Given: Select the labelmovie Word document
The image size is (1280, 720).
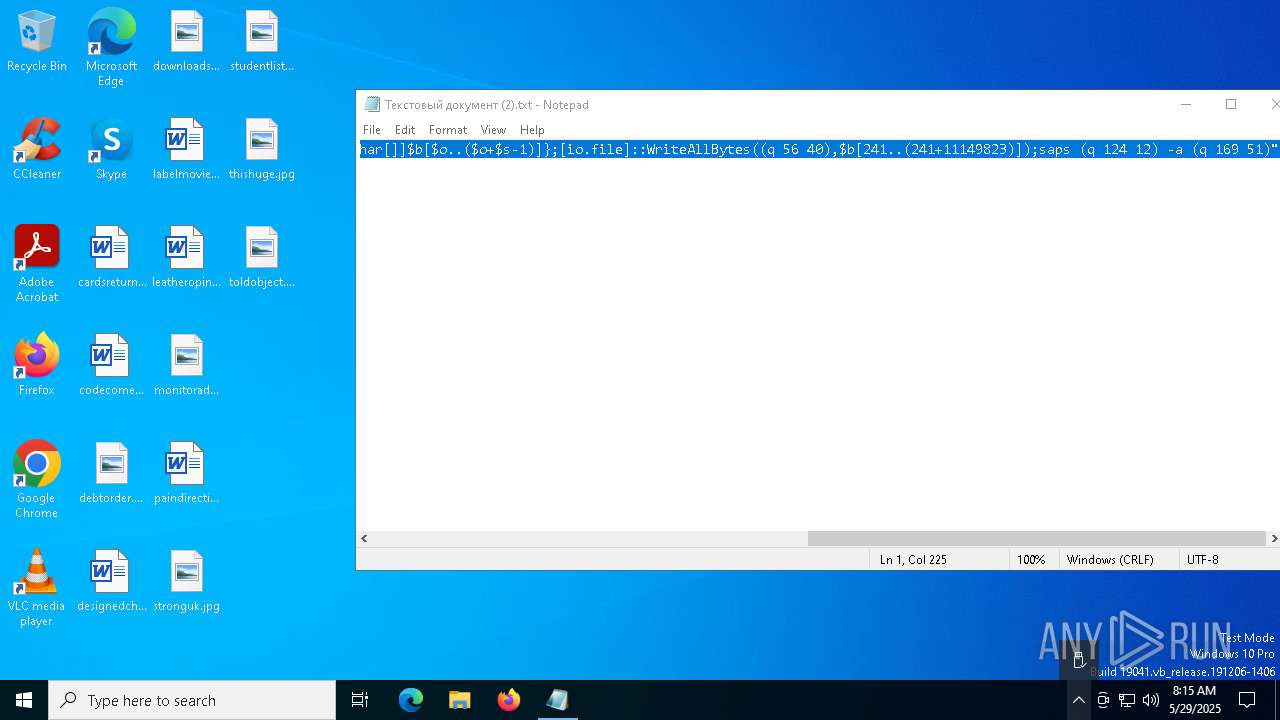Looking at the screenshot, I should pyautogui.click(x=186, y=150).
